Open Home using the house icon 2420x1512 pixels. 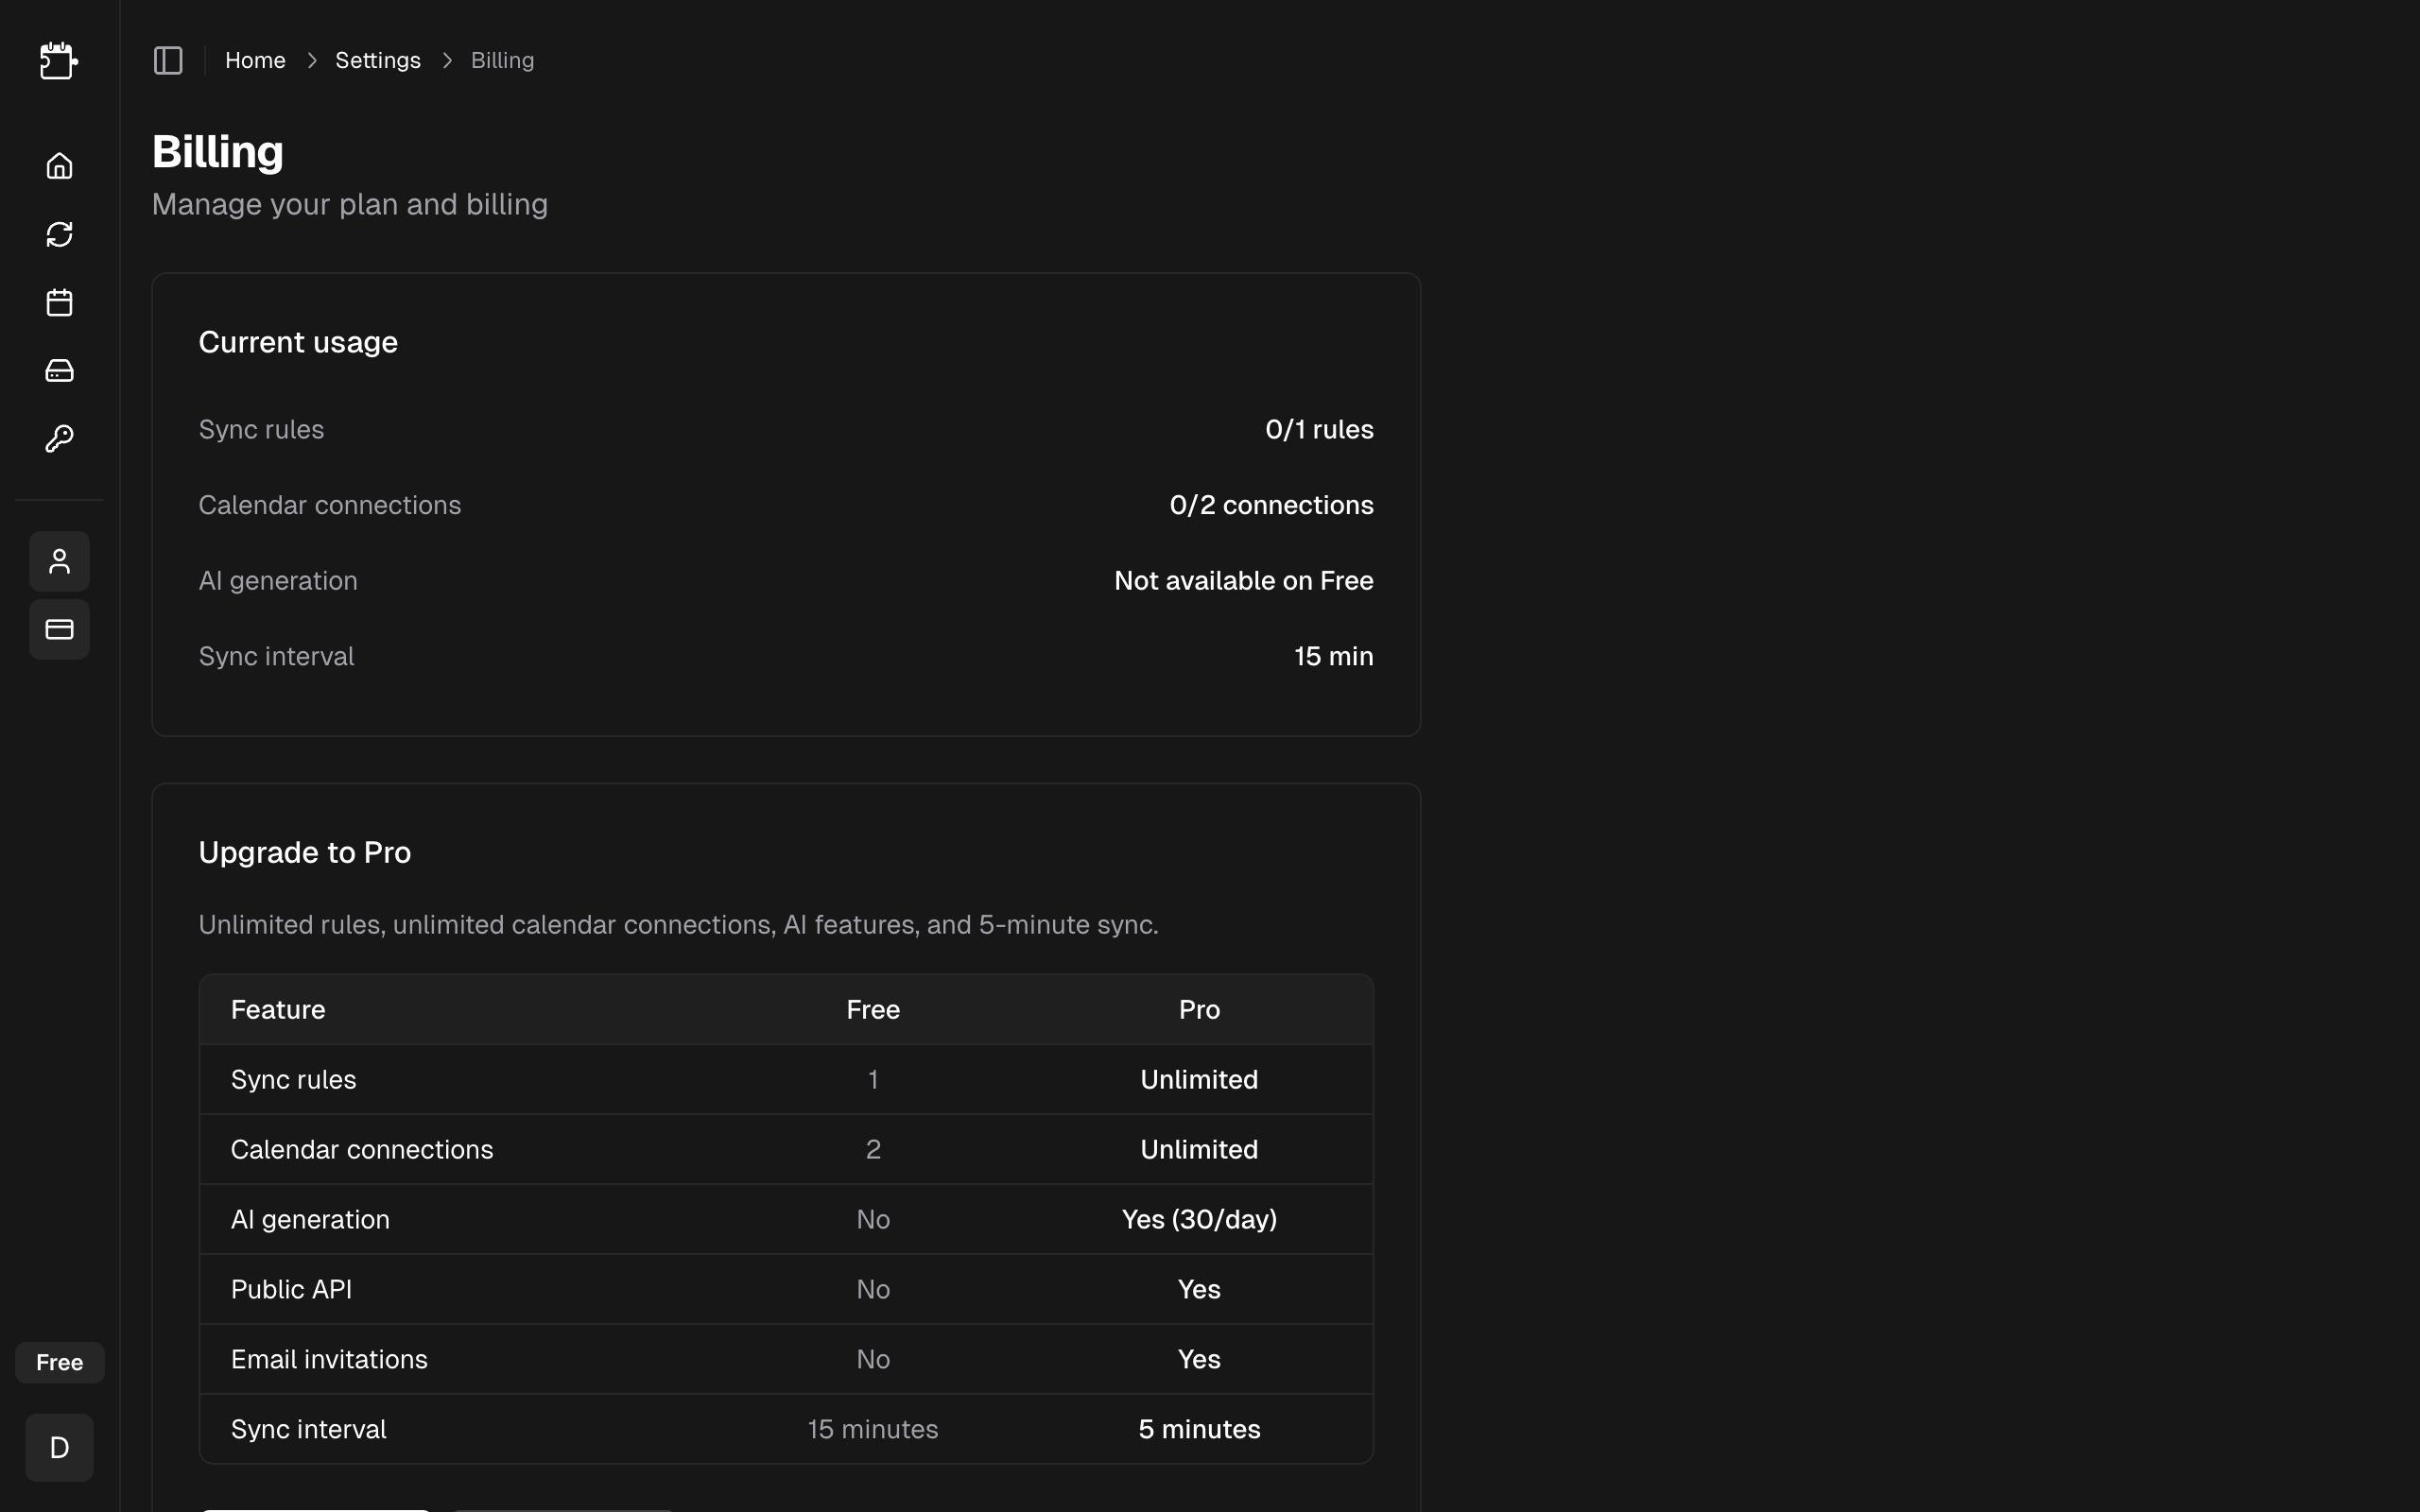(59, 165)
